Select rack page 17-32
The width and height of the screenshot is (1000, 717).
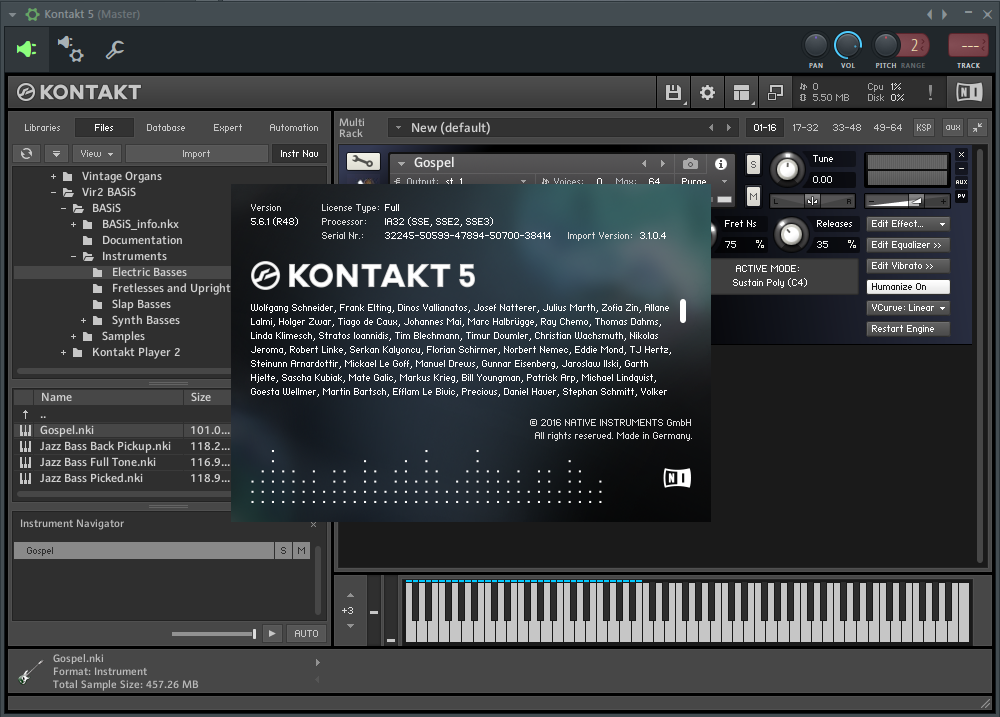(805, 128)
